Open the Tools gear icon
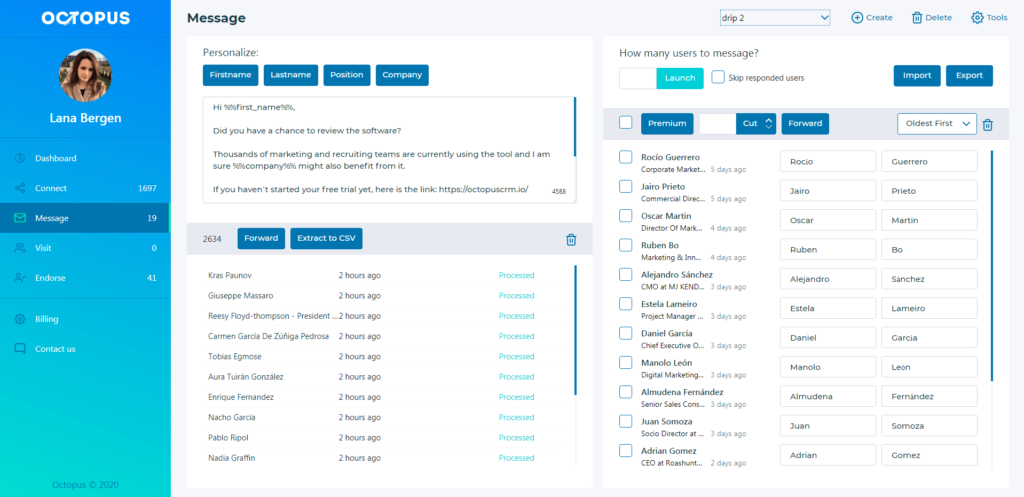The height and width of the screenshot is (497, 1024). (x=977, y=18)
